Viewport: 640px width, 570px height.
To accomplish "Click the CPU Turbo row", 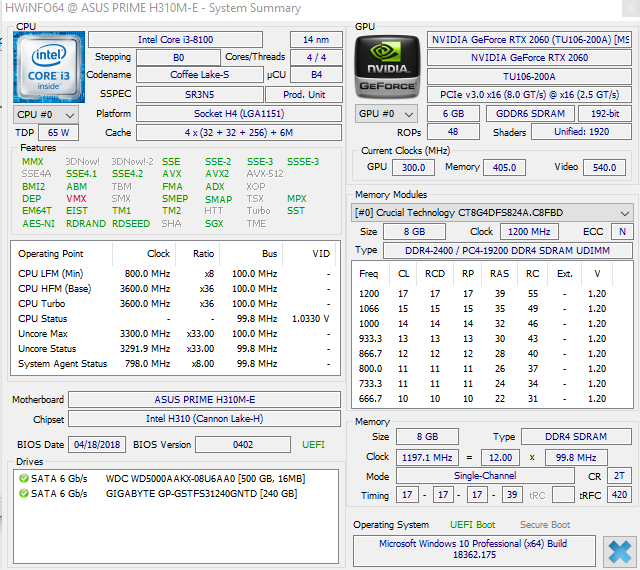I will tap(175, 304).
